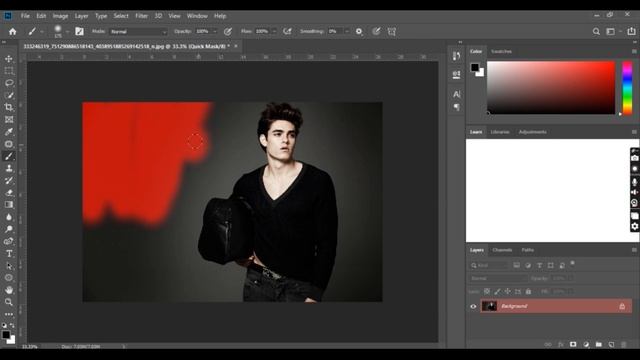Select the Quick Selection tool
The image size is (640, 360).
9,96
